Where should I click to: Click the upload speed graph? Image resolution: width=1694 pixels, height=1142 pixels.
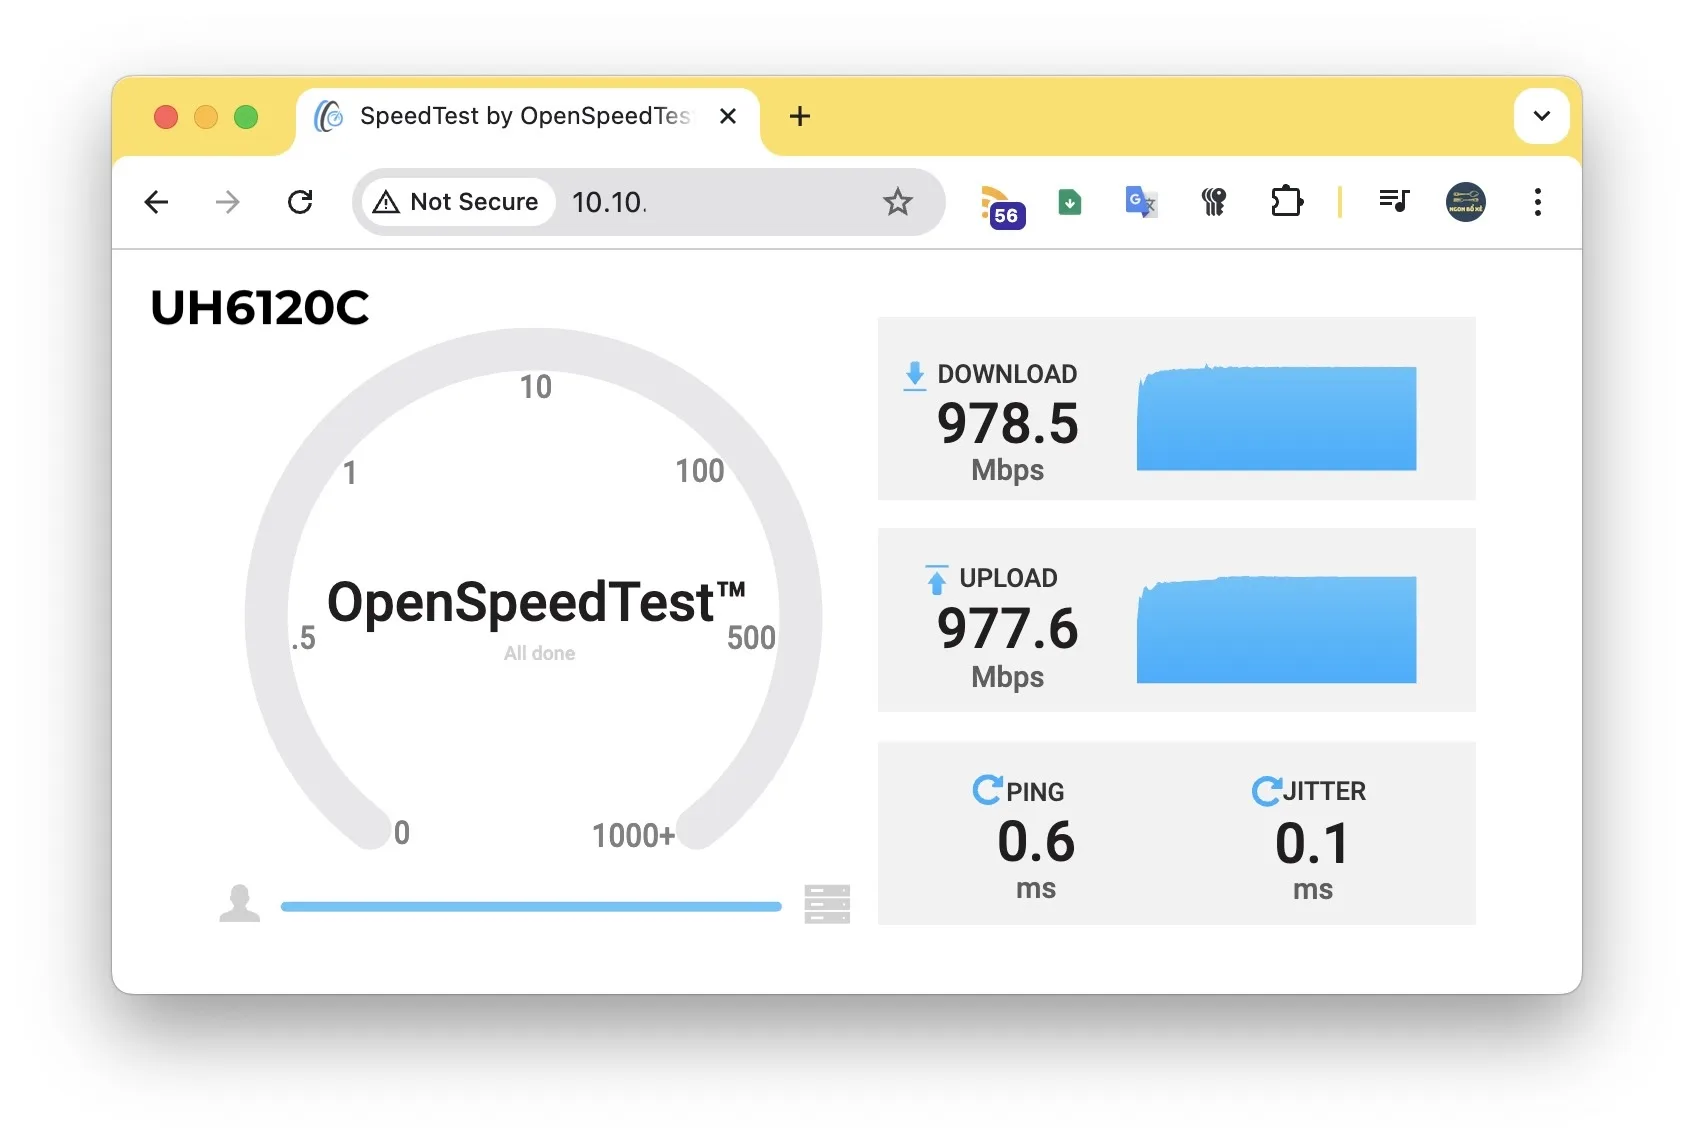point(1276,629)
